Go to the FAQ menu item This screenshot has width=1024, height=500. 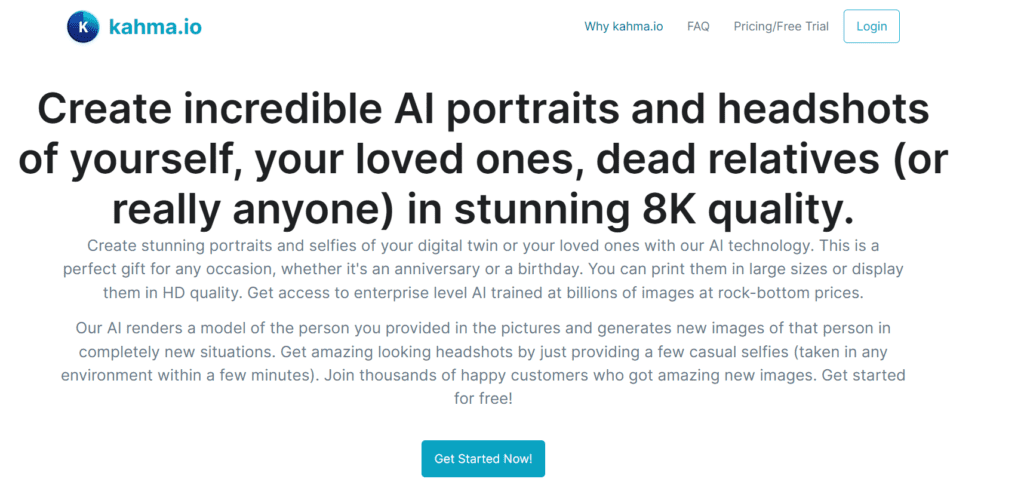coord(698,26)
